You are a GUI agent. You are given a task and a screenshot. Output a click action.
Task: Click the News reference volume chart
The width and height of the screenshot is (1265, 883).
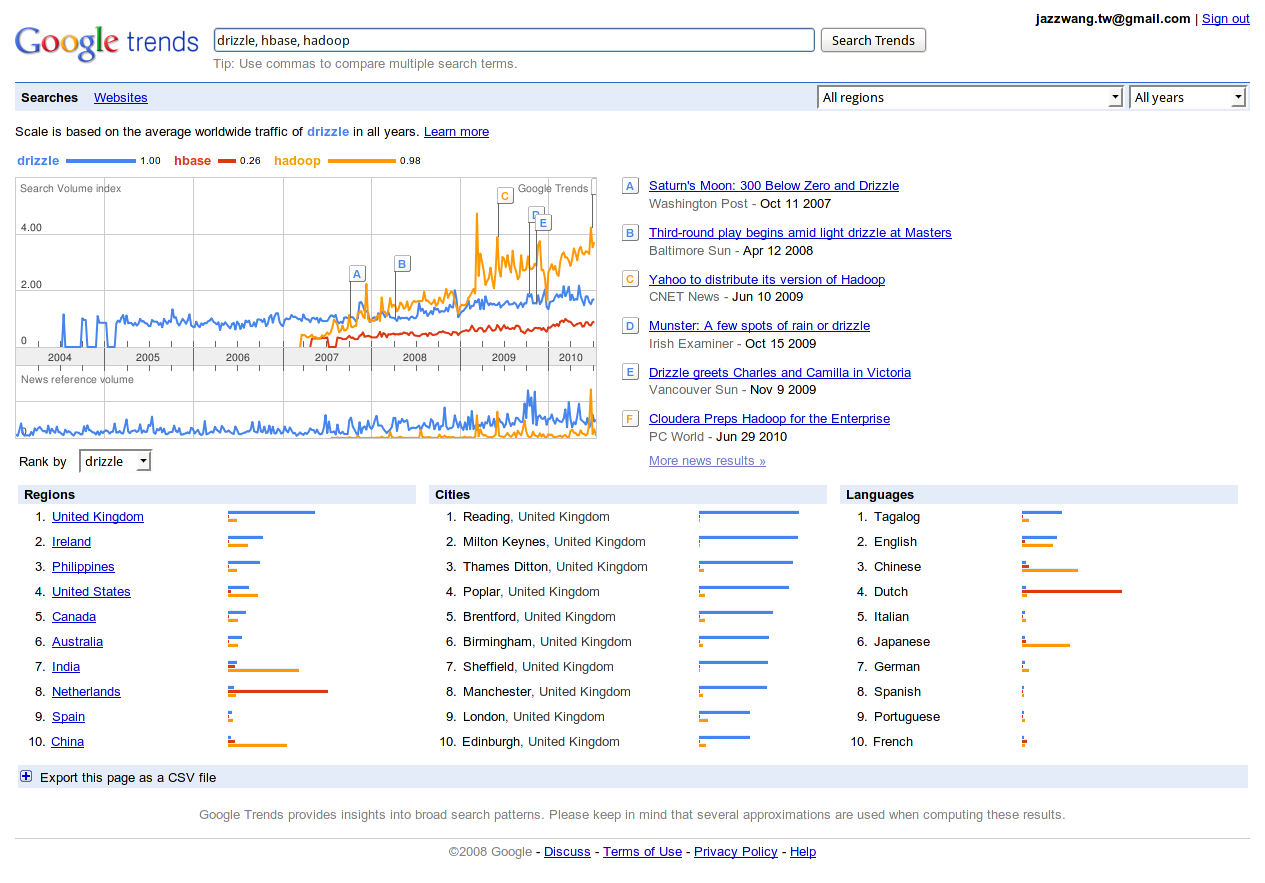click(x=306, y=405)
